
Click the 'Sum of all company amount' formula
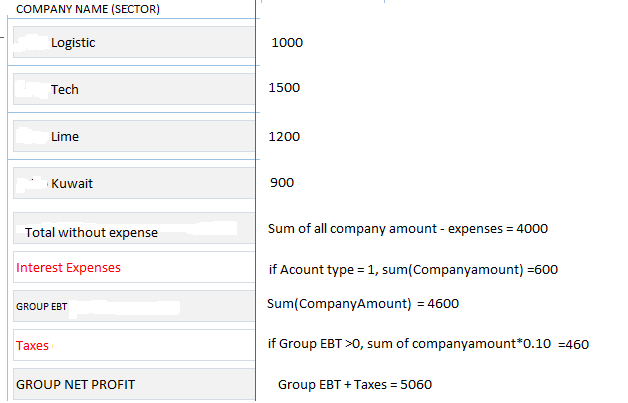pyautogui.click(x=408, y=229)
